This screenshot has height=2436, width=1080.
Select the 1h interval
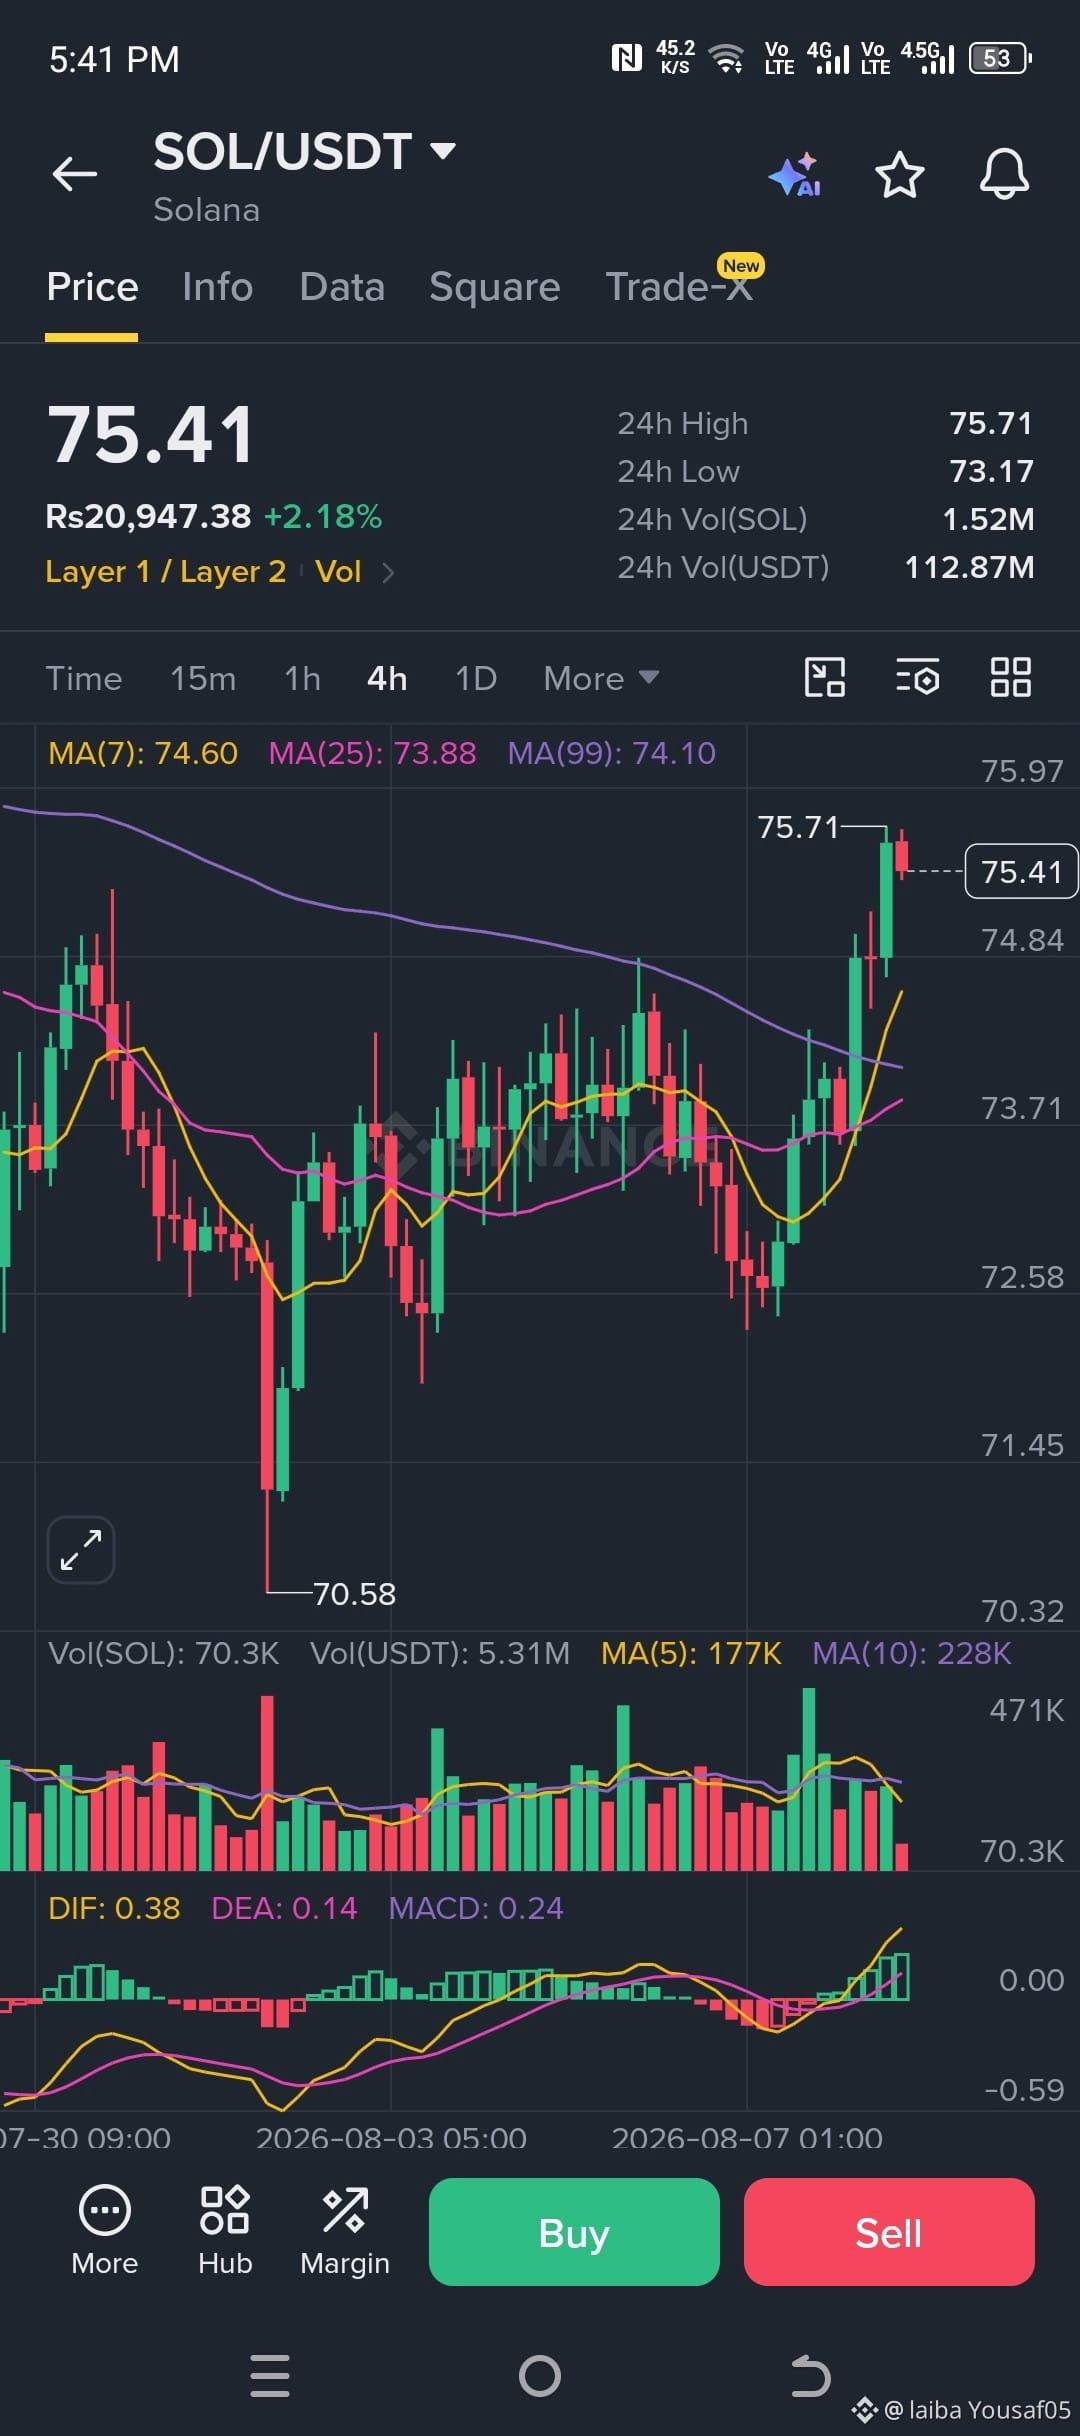click(303, 678)
